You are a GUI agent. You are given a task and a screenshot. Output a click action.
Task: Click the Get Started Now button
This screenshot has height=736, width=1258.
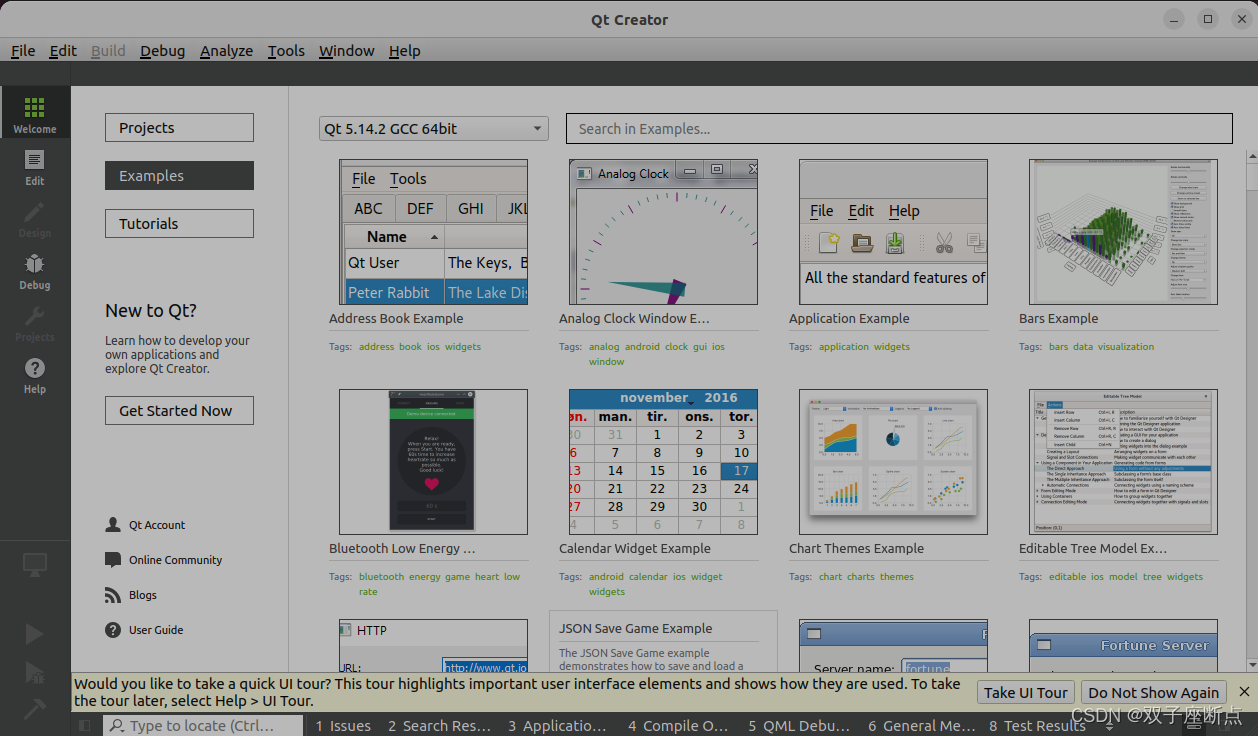(179, 411)
